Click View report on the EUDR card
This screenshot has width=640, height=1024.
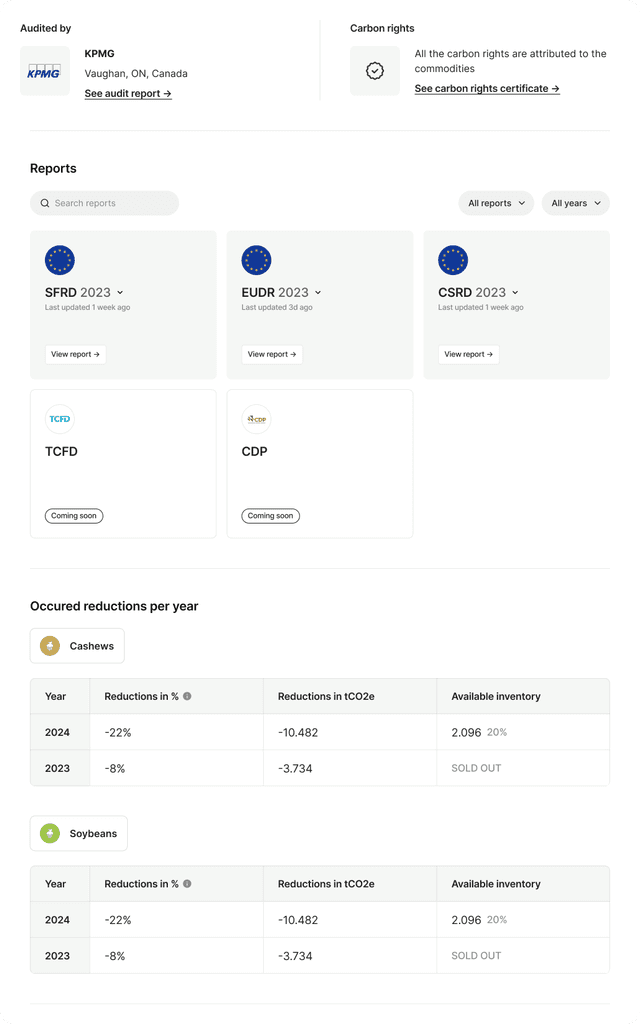[272, 355]
